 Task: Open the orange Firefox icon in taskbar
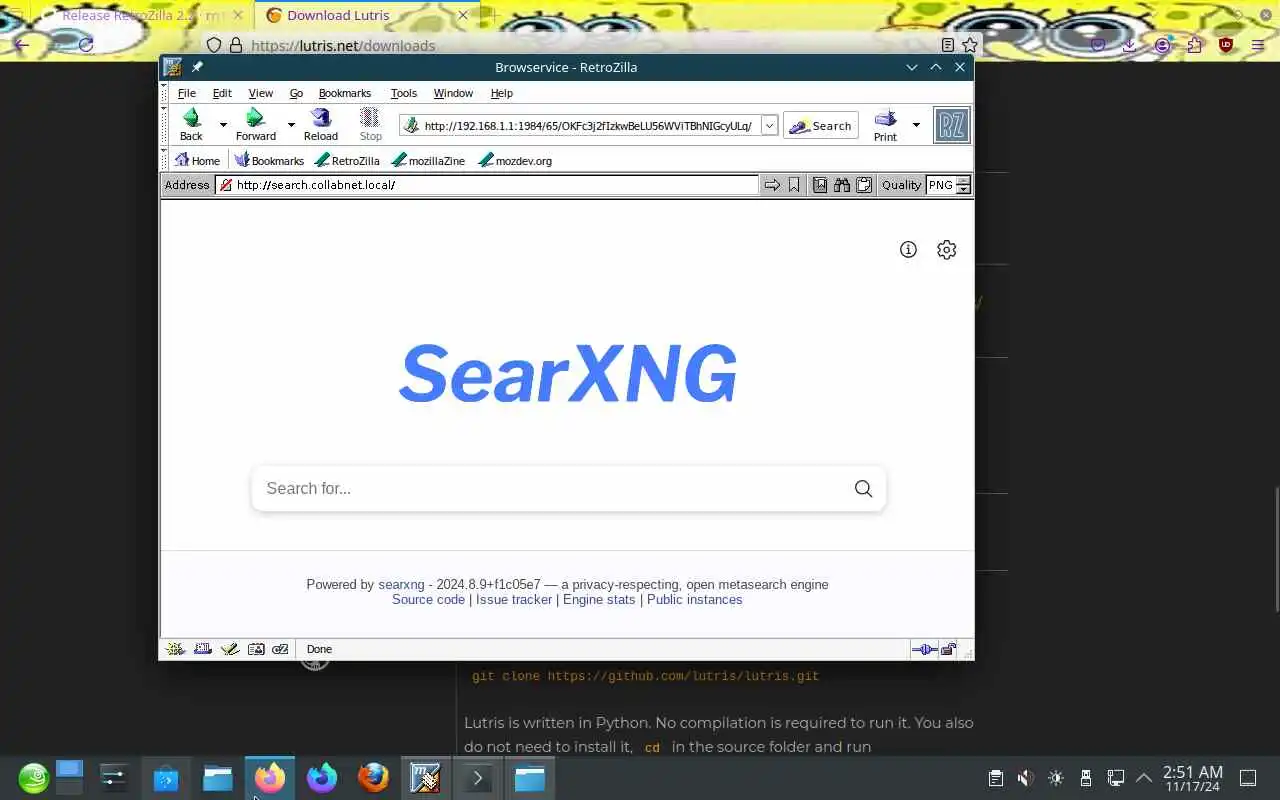click(x=373, y=778)
